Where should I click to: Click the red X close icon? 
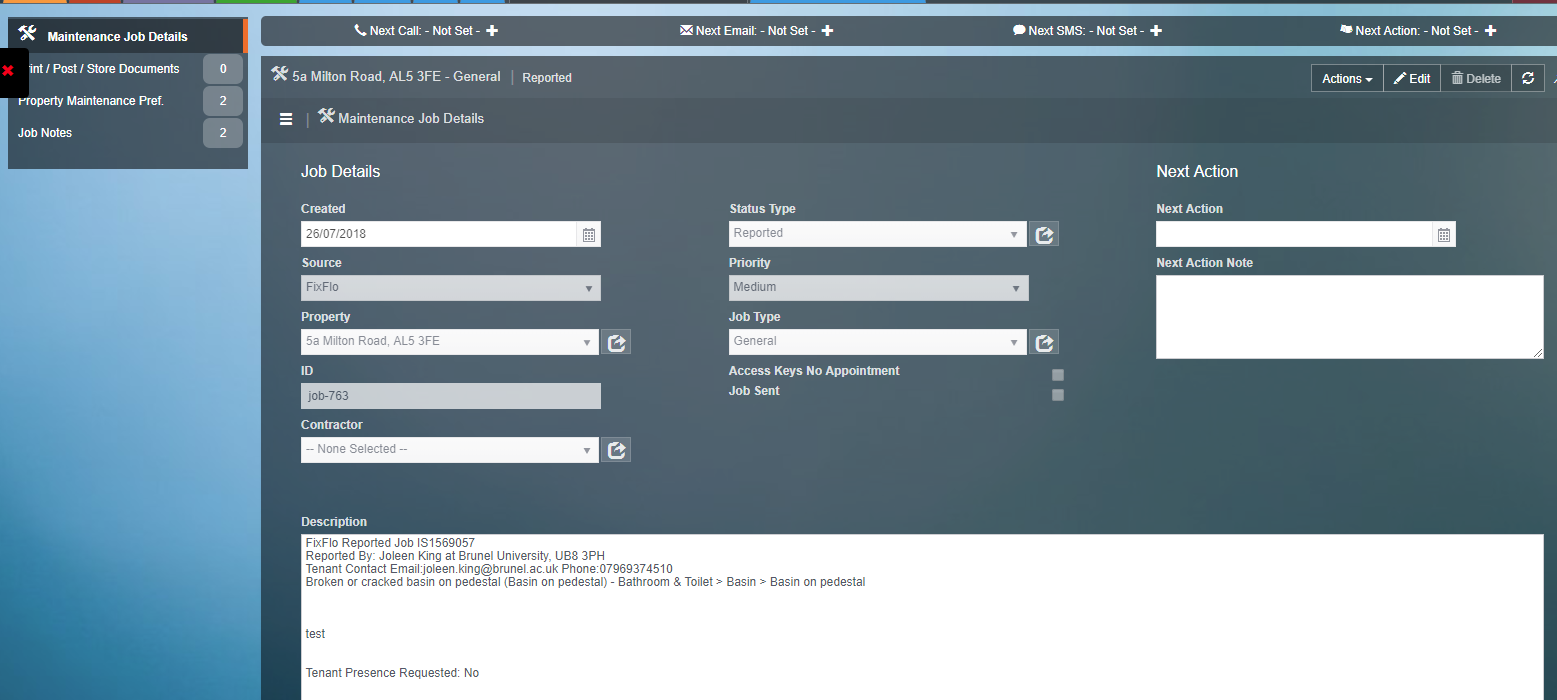point(8,71)
